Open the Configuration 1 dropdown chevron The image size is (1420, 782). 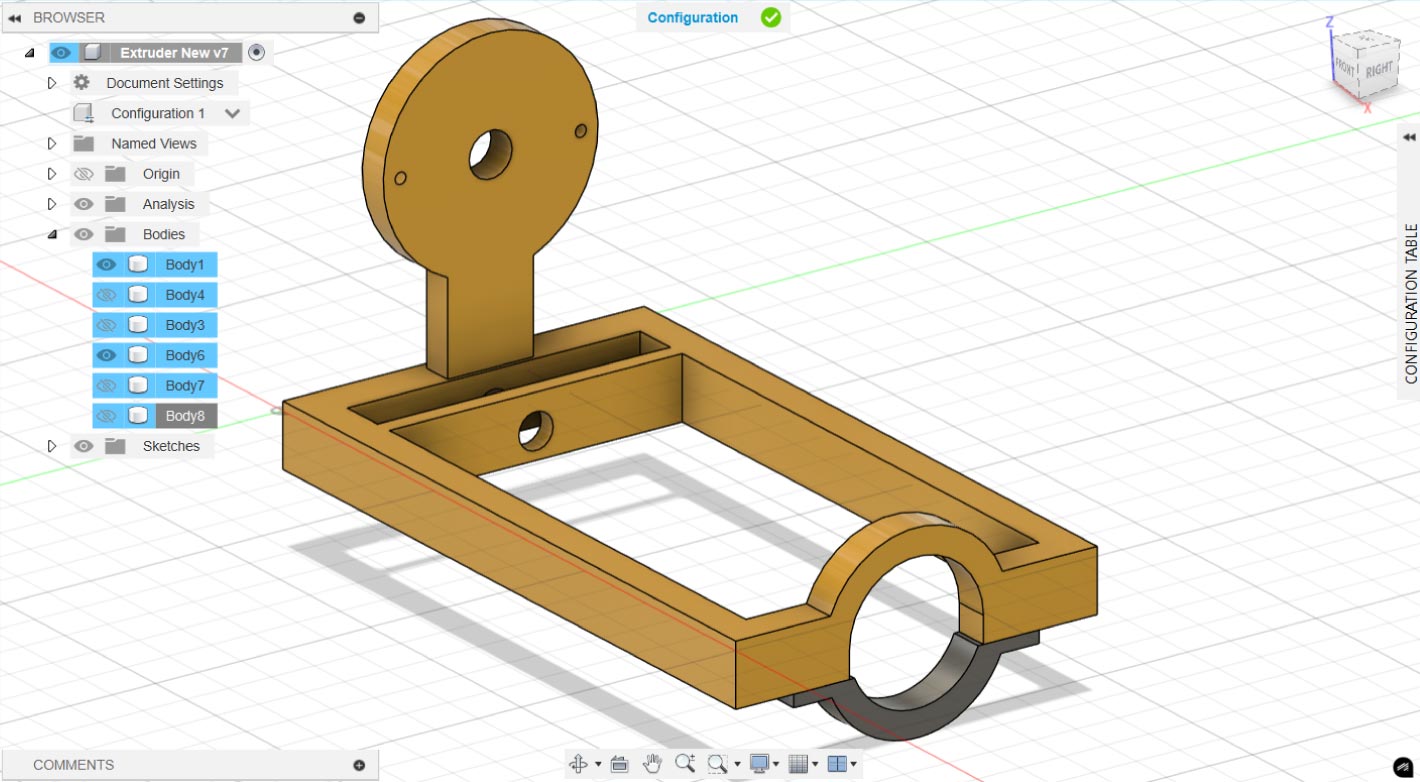pyautogui.click(x=232, y=113)
